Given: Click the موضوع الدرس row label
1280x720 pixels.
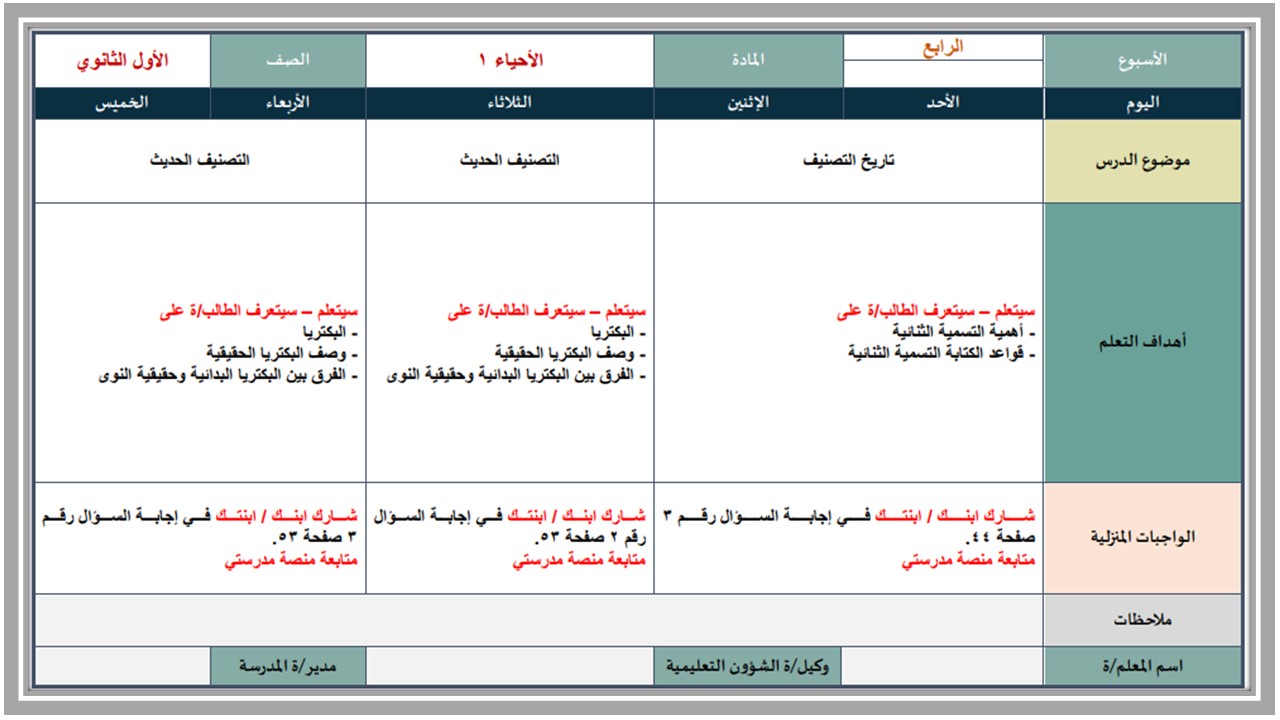Looking at the screenshot, I should coord(1142,161).
